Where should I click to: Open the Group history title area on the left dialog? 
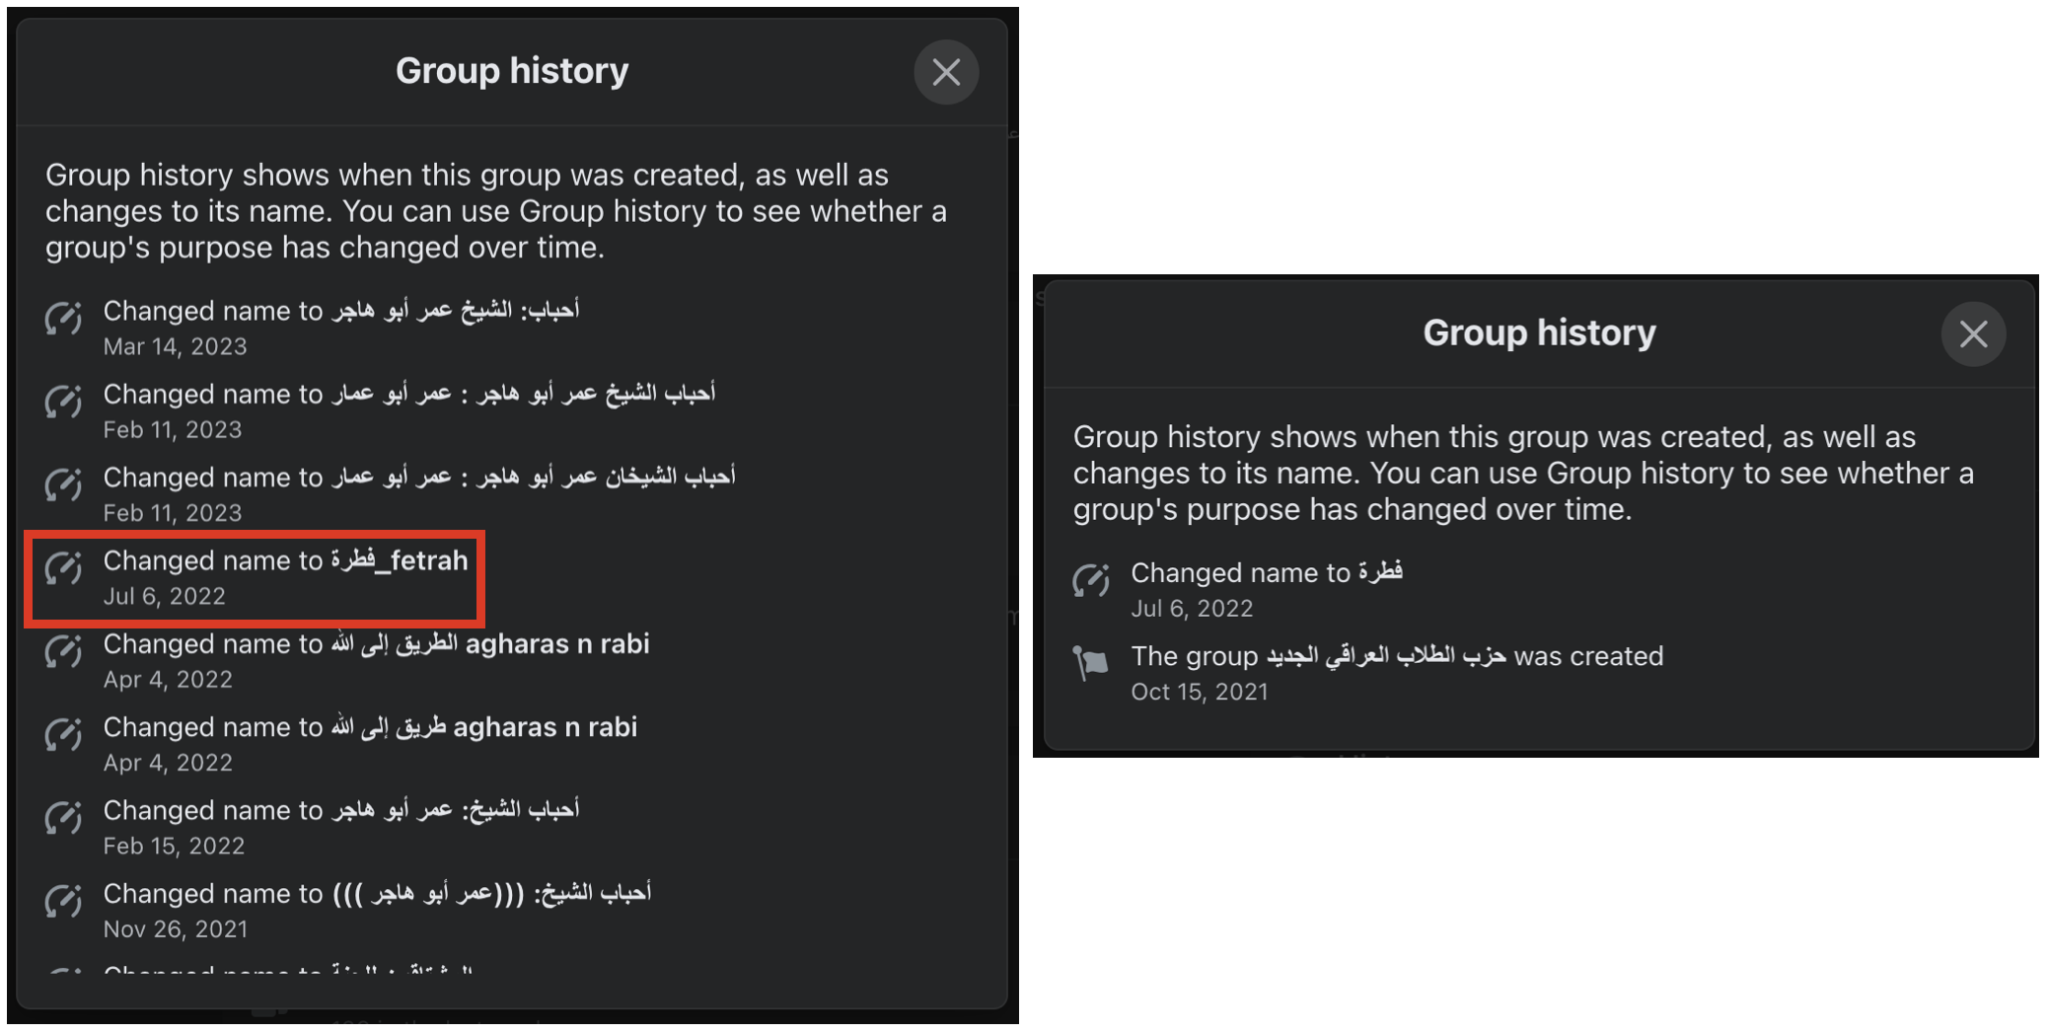pos(512,70)
